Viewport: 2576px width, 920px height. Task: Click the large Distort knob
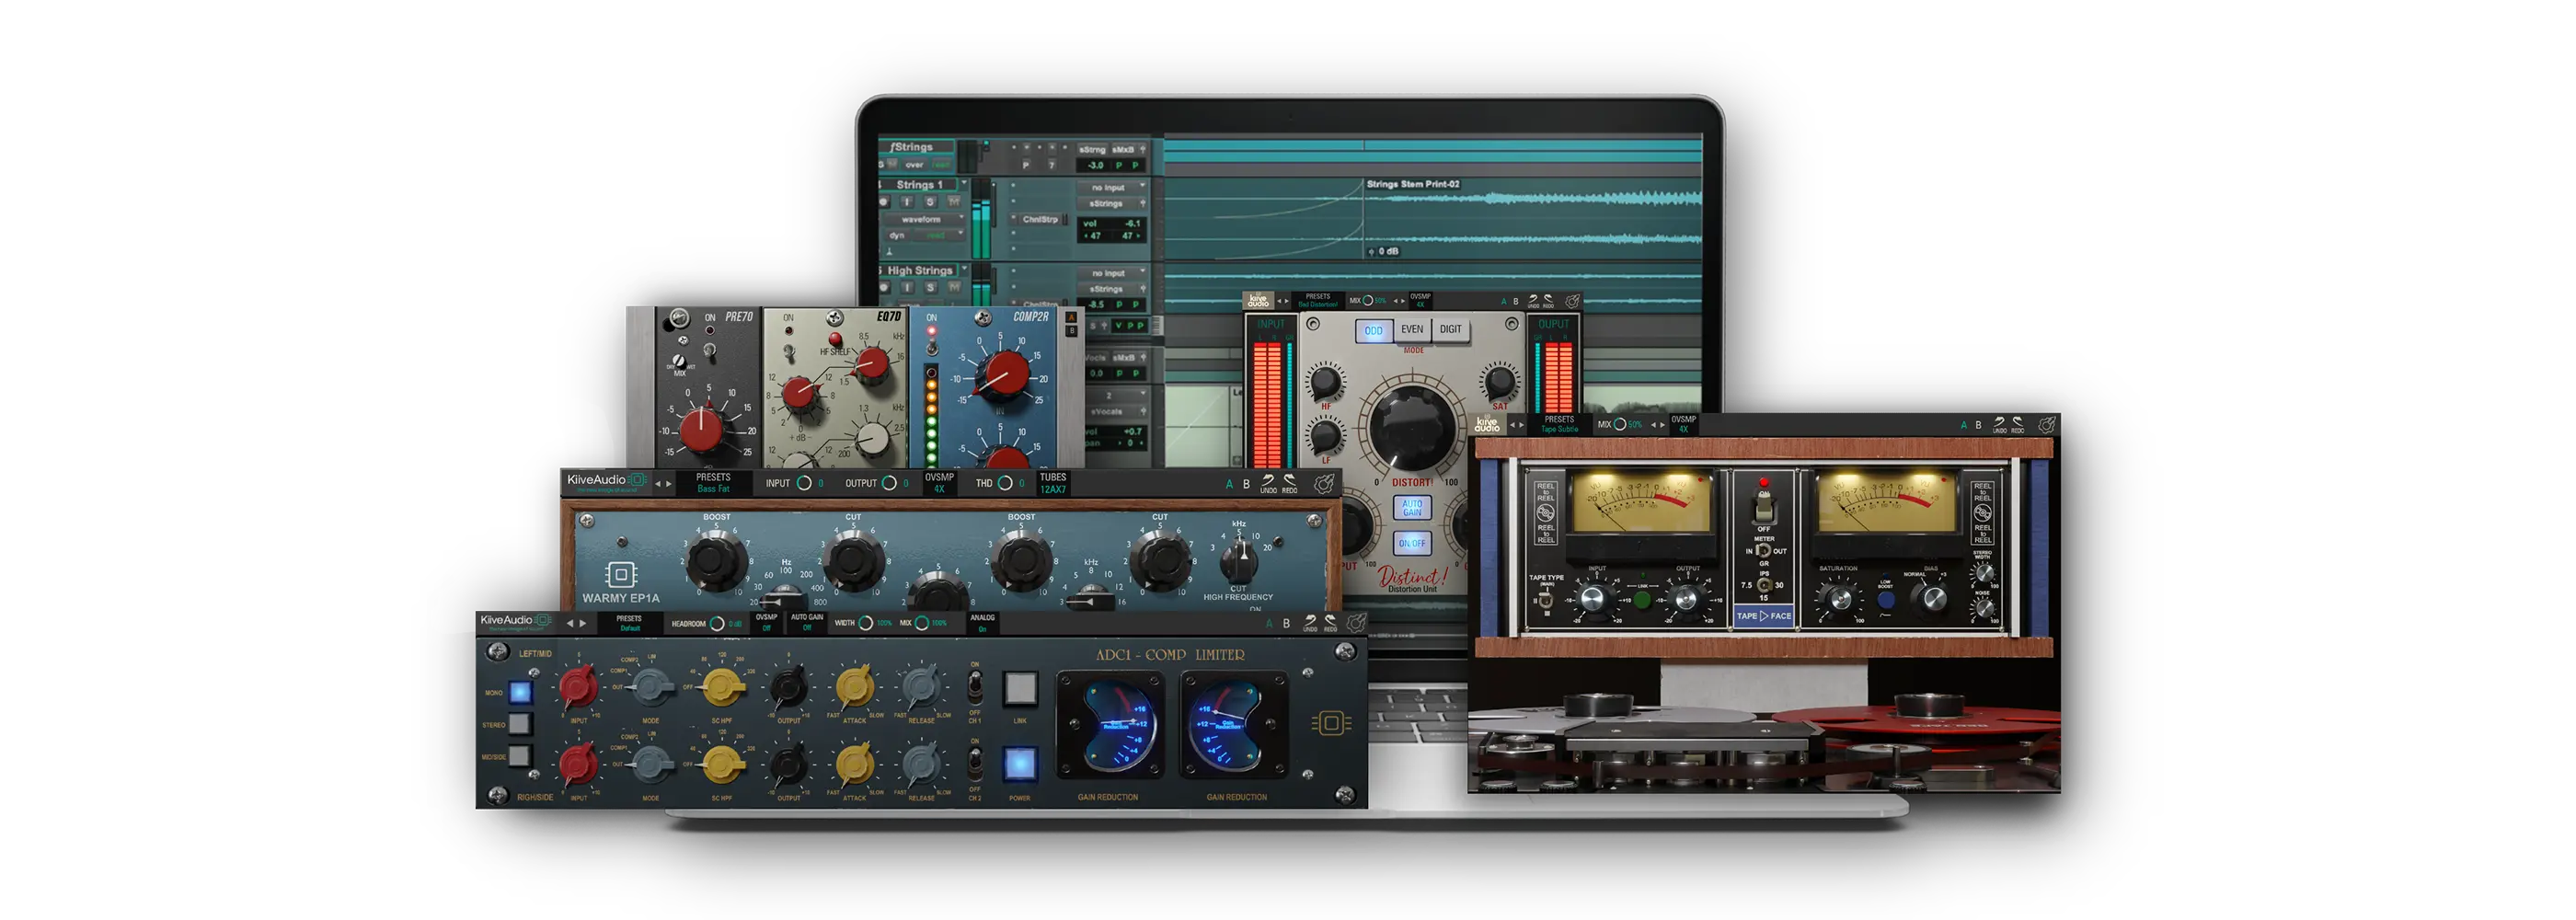(1412, 425)
